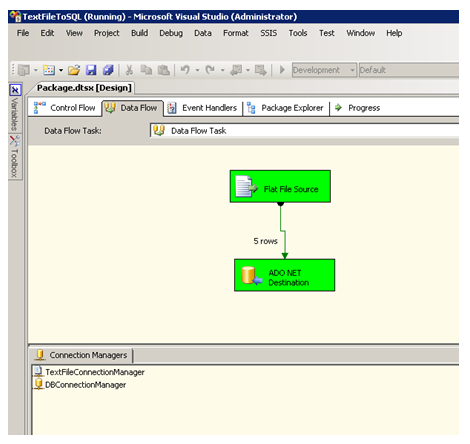470x444 pixels.
Task: Click the Cut scissors icon
Action: 129,70
